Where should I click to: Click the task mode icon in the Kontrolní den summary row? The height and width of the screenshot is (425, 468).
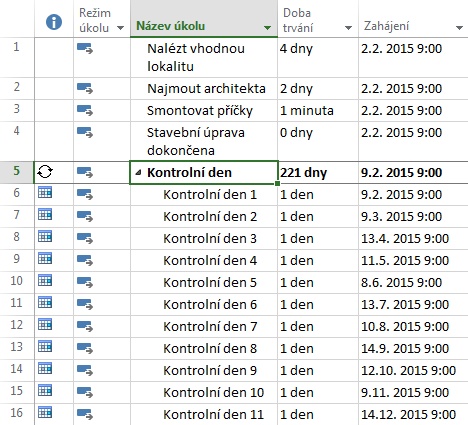[85, 173]
